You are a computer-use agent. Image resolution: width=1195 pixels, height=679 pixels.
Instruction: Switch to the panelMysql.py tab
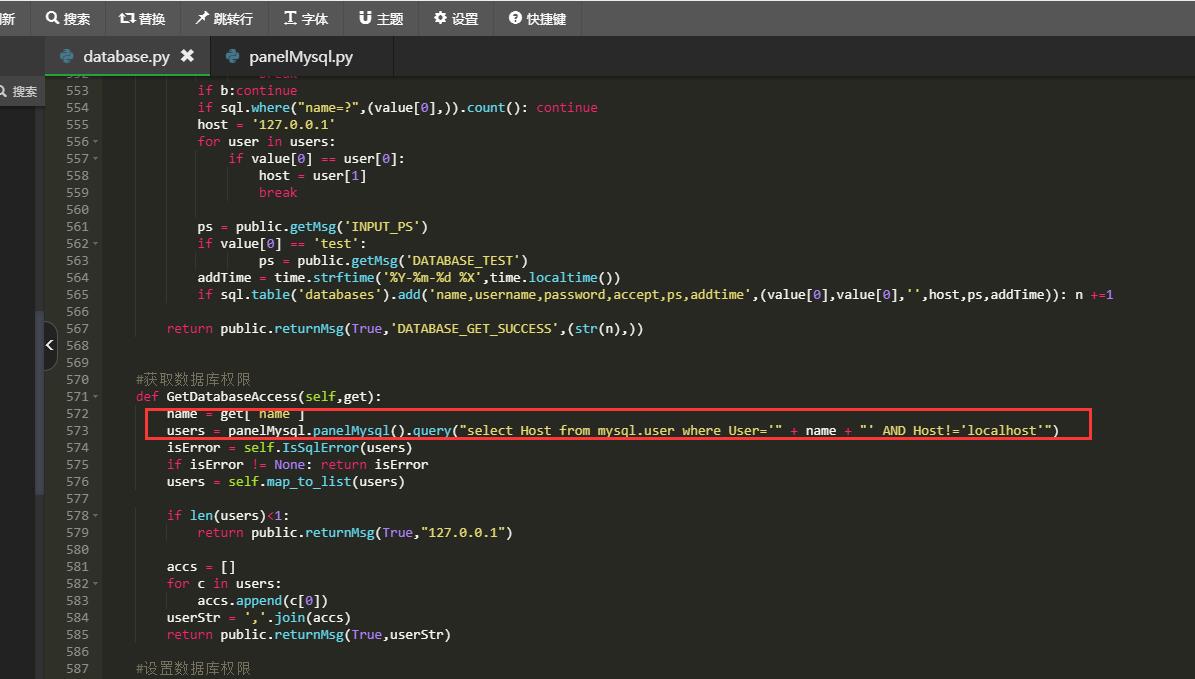pyautogui.click(x=301, y=56)
